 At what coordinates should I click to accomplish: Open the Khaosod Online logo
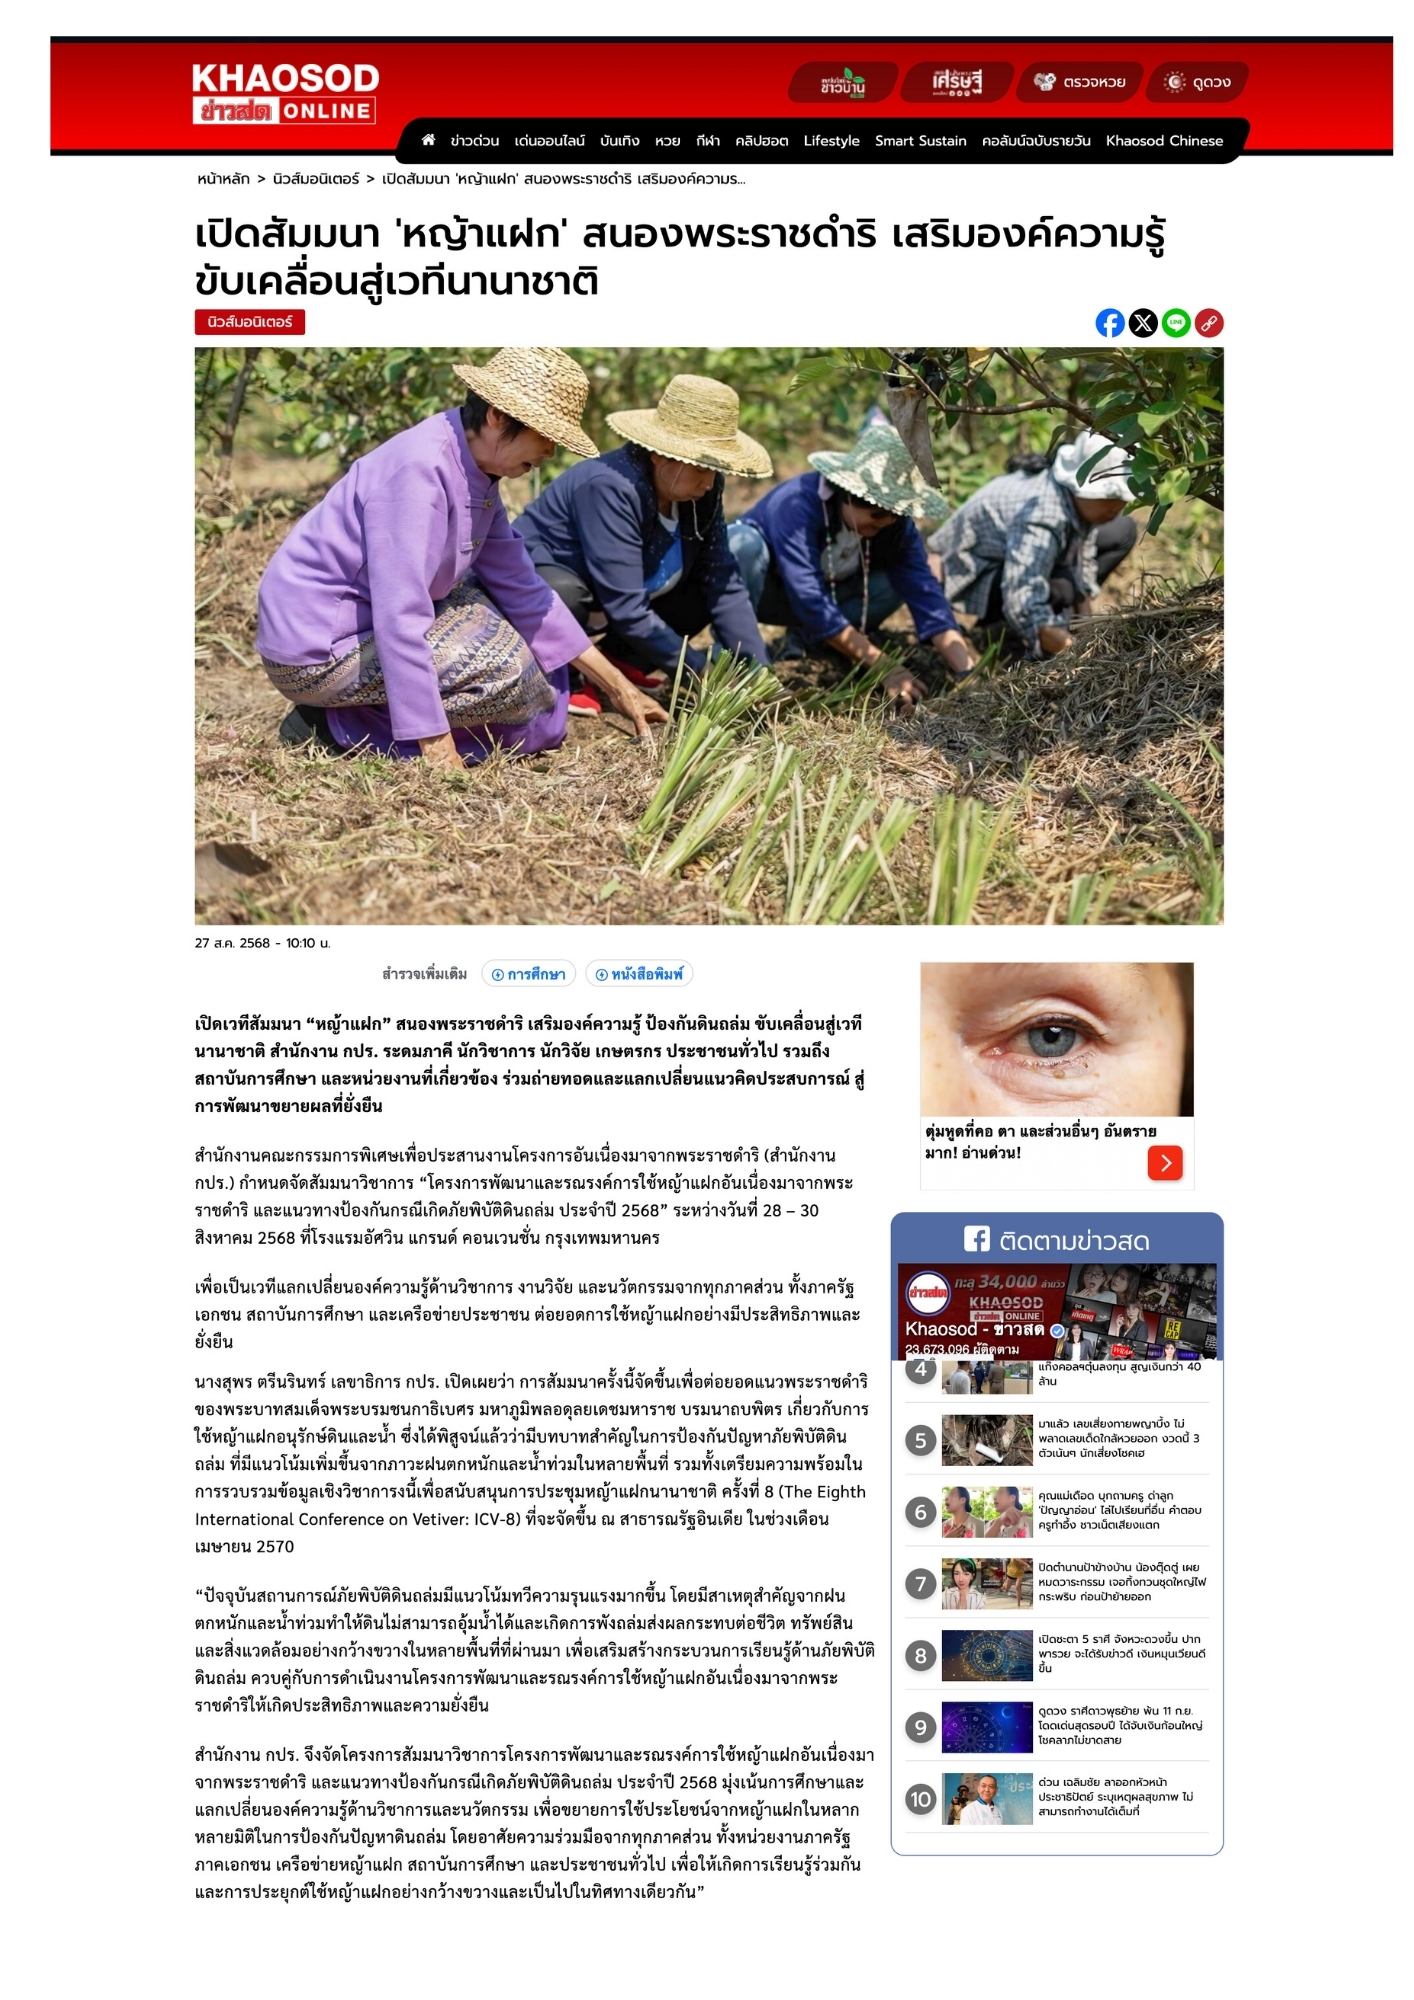[285, 93]
